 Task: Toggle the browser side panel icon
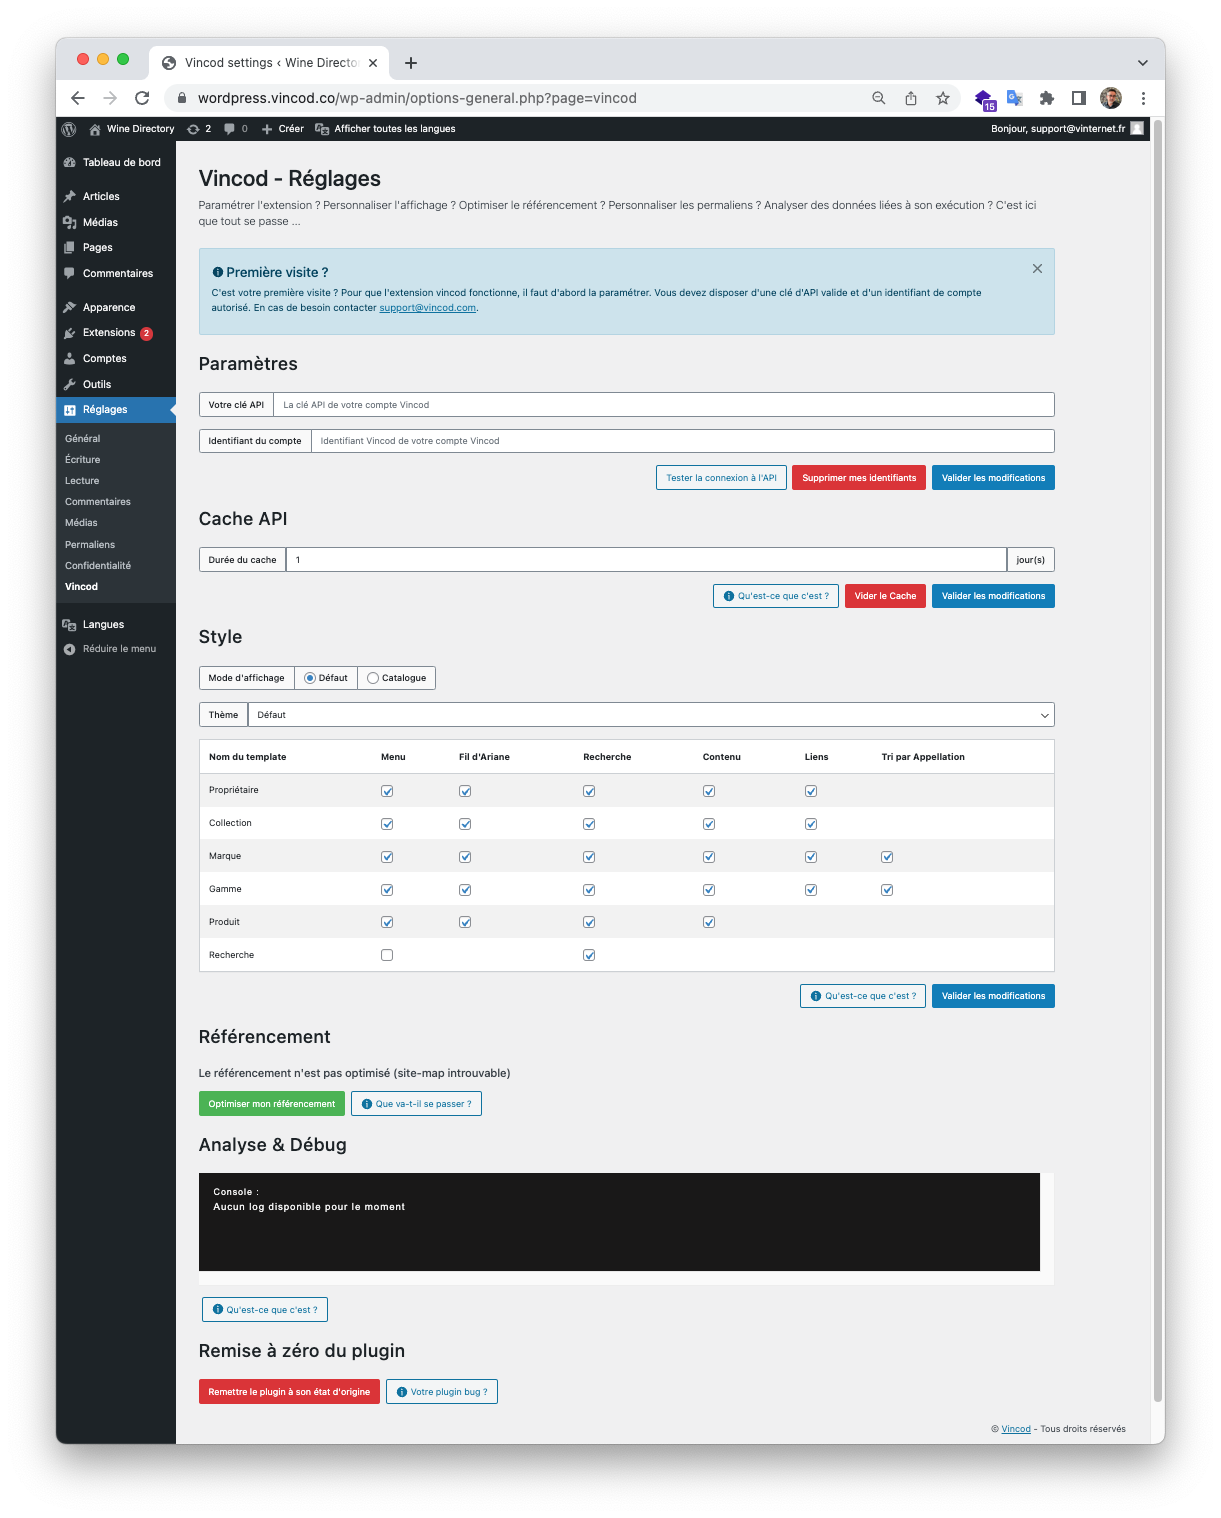1079,98
